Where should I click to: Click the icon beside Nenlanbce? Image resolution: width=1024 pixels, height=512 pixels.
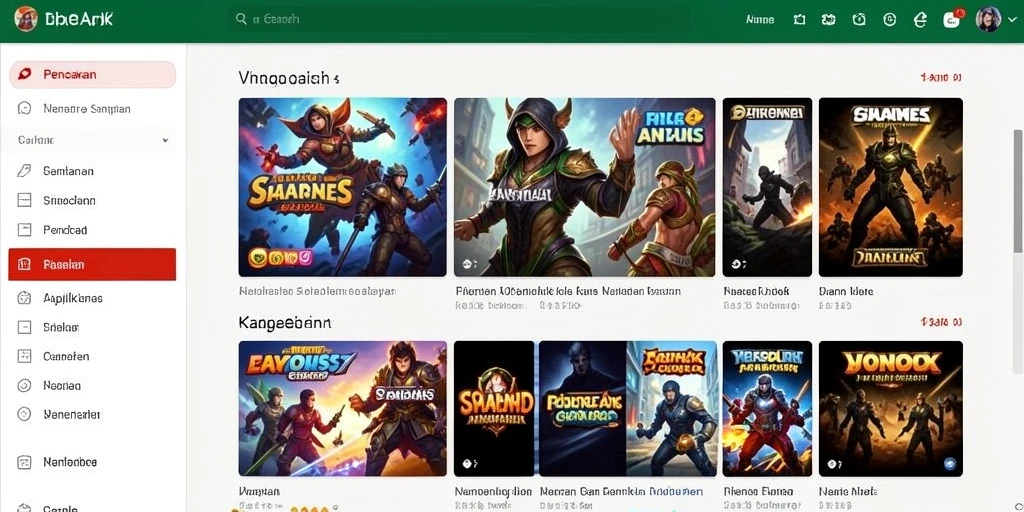(x=24, y=462)
